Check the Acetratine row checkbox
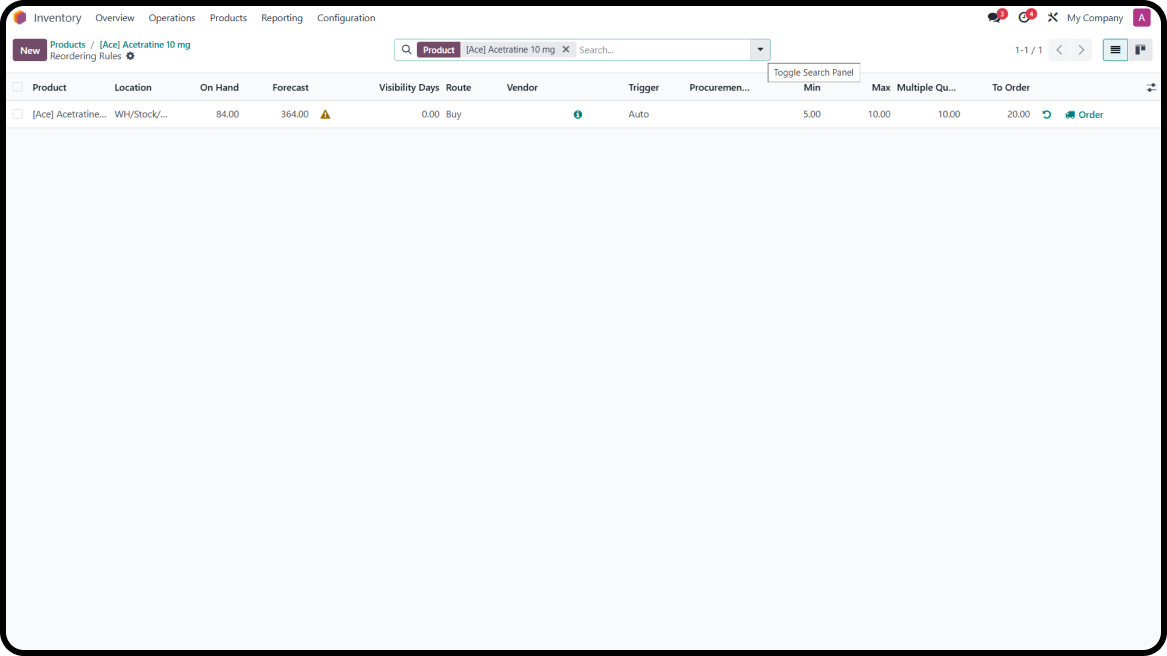Viewport: 1167px width, 656px height. [17, 115]
